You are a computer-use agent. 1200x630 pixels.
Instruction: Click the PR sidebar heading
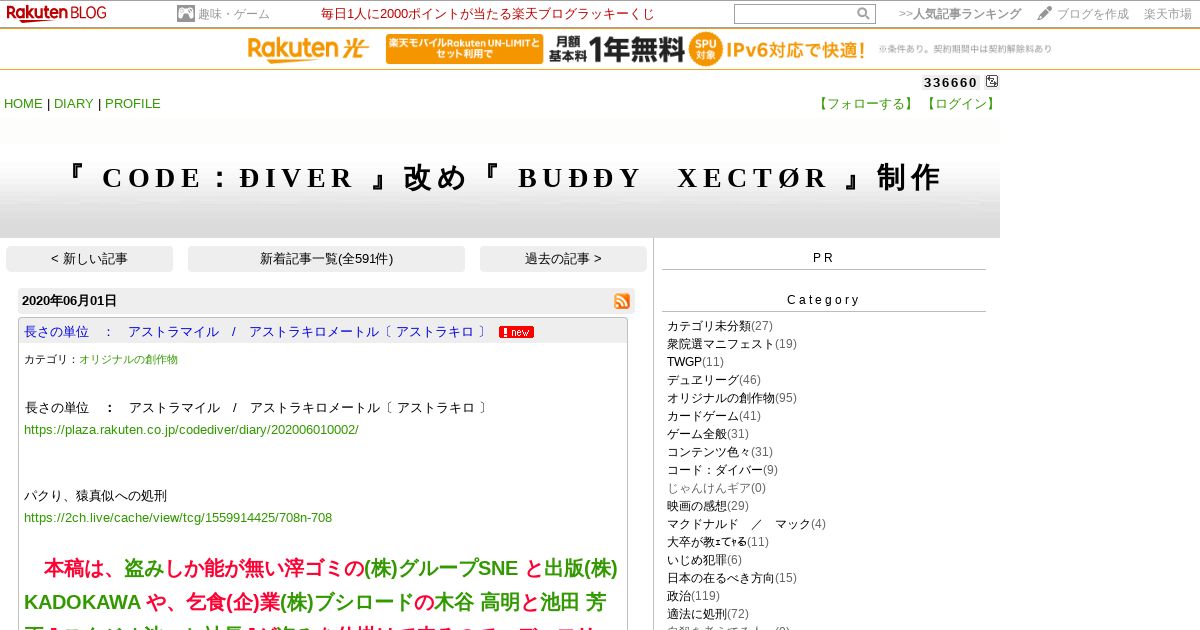coord(824,258)
